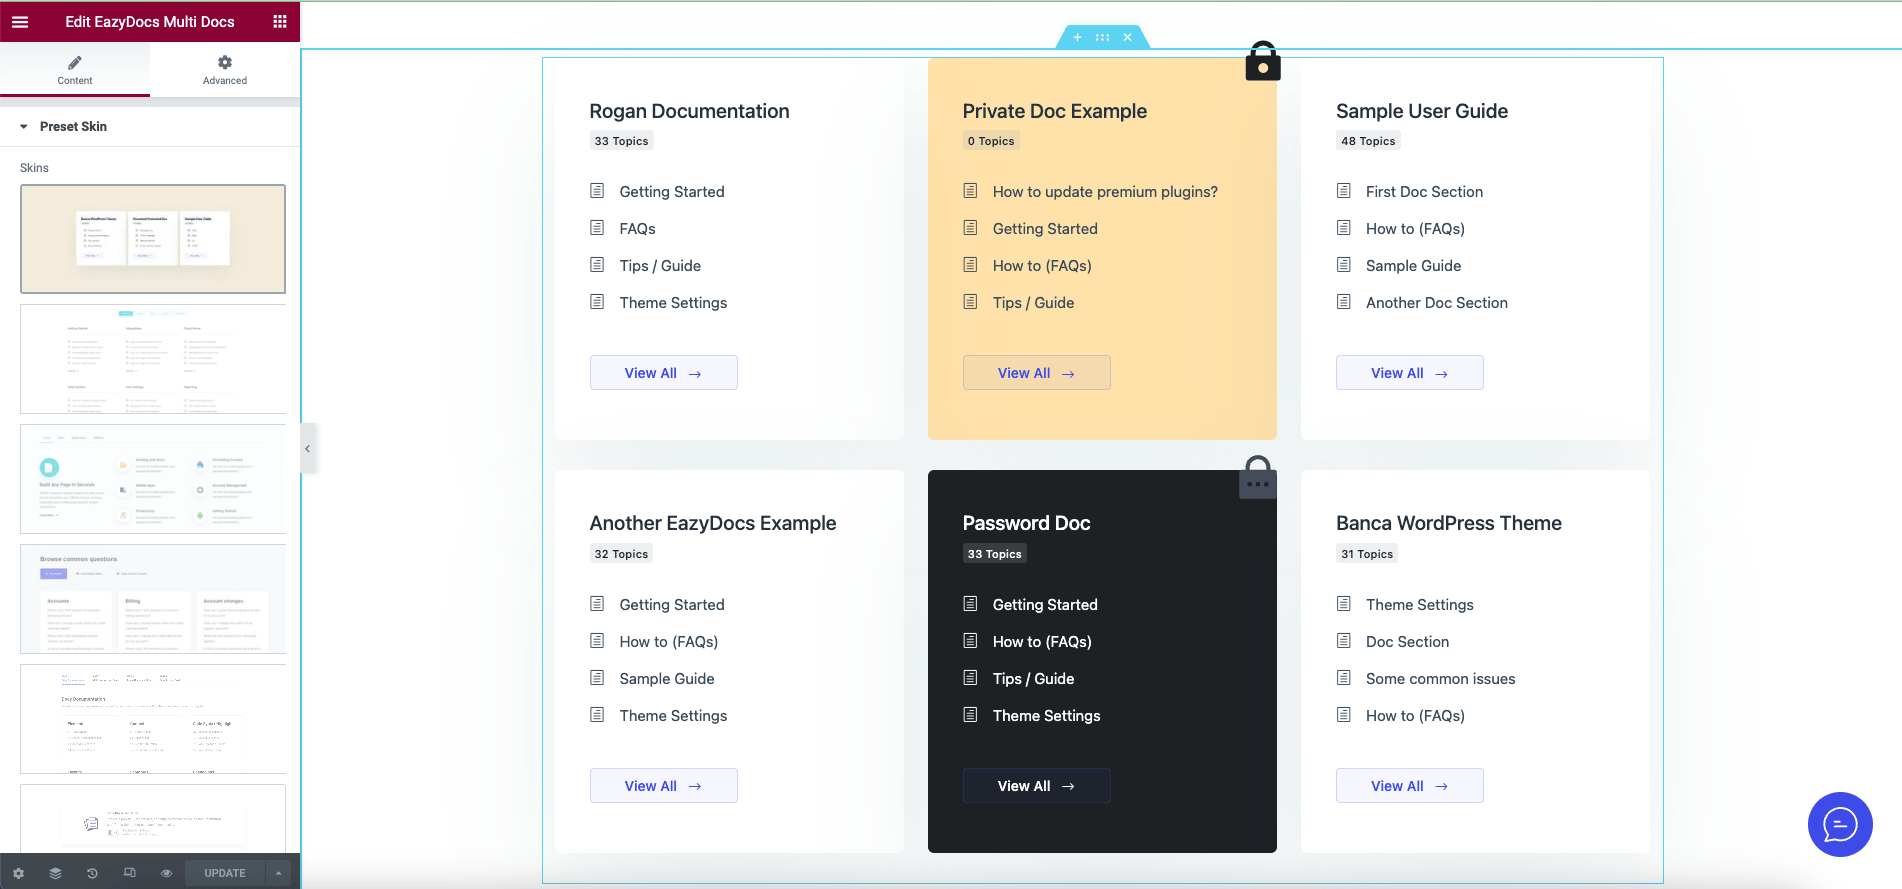Screen dimensions: 1902x889
Task: Open Another Doc Section link
Action: click(x=1436, y=303)
